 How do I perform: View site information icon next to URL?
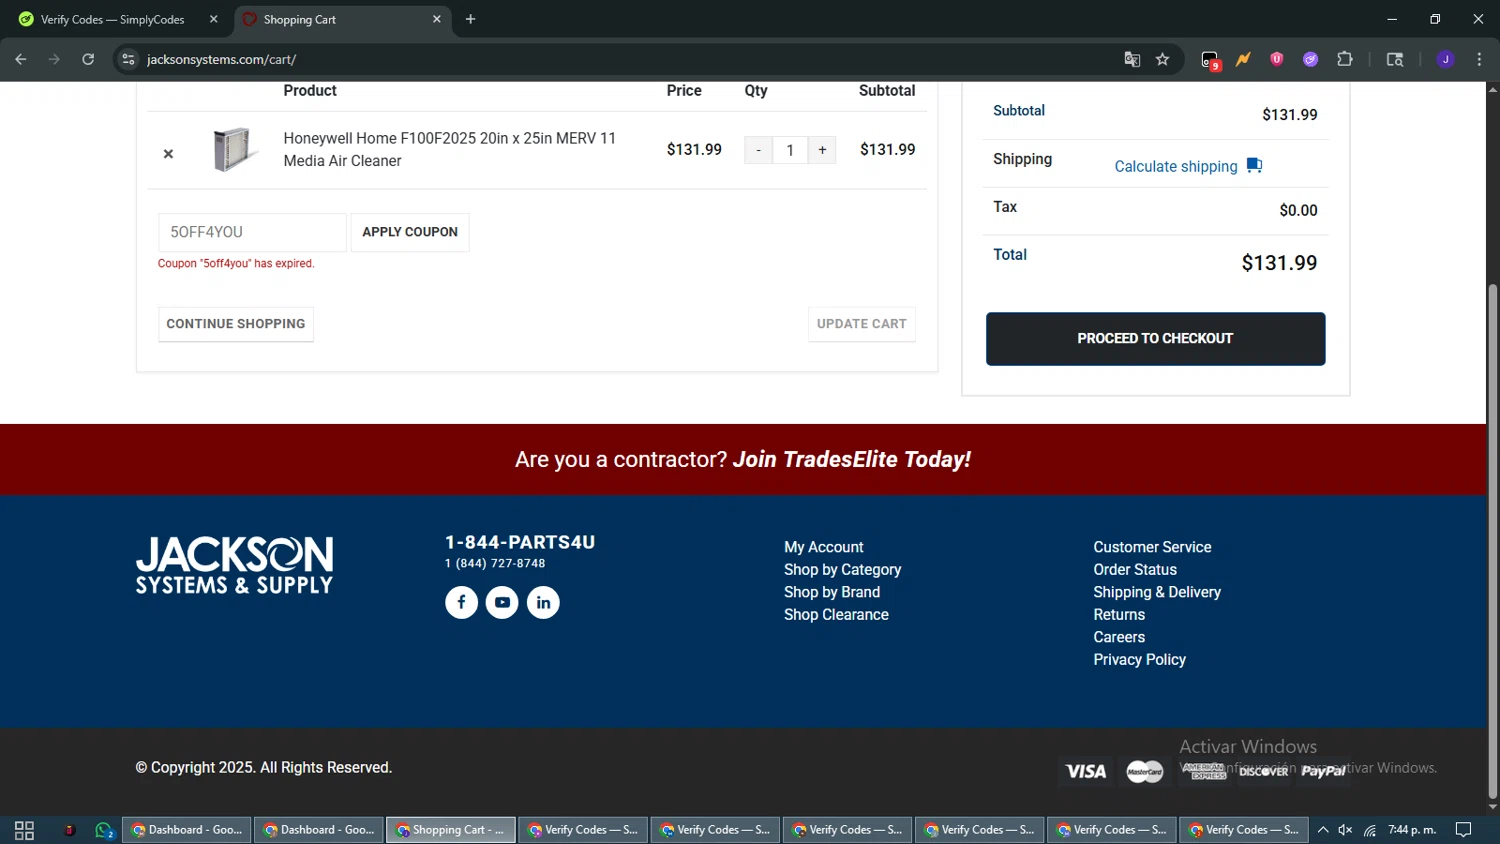coord(128,59)
